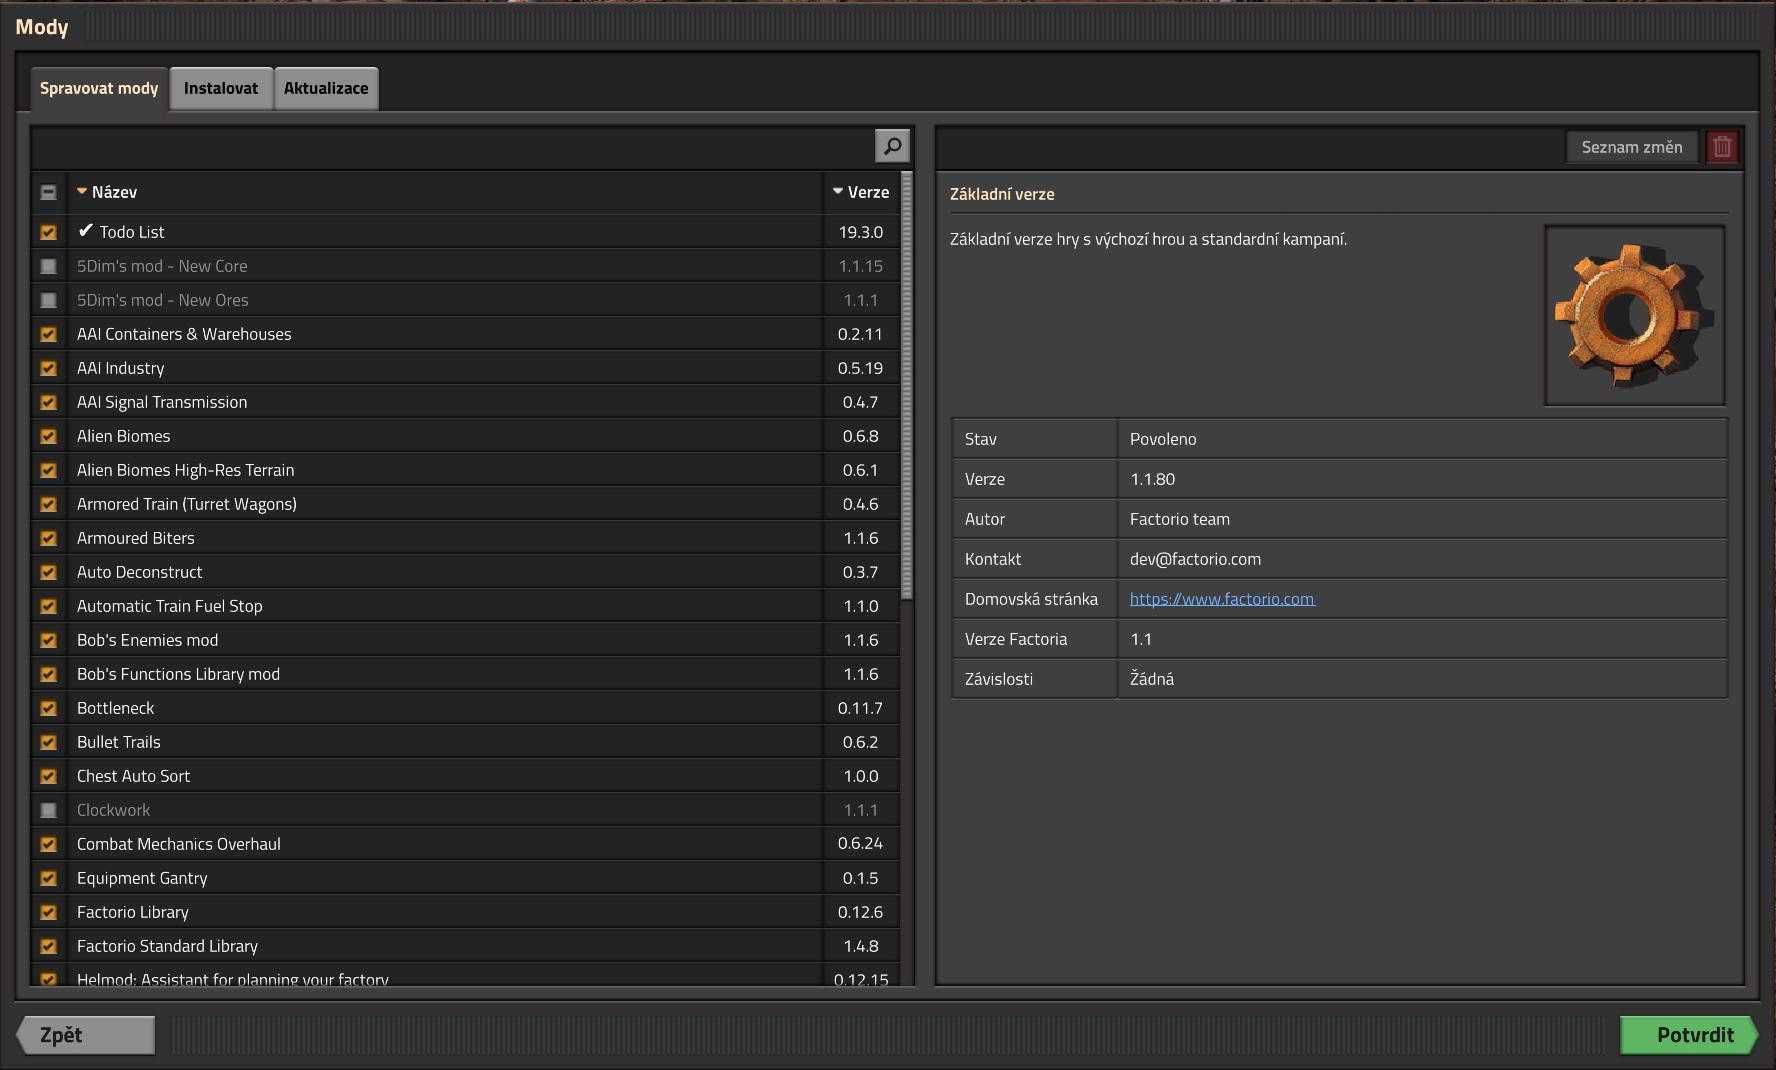Click the 1.1.80 version value
This screenshot has height=1070, width=1776.
[1153, 479]
